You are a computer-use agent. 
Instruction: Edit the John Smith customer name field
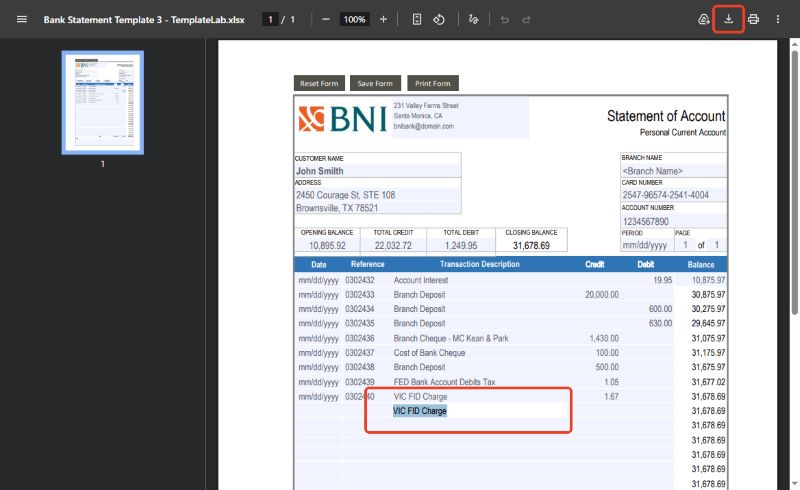[x=378, y=171]
